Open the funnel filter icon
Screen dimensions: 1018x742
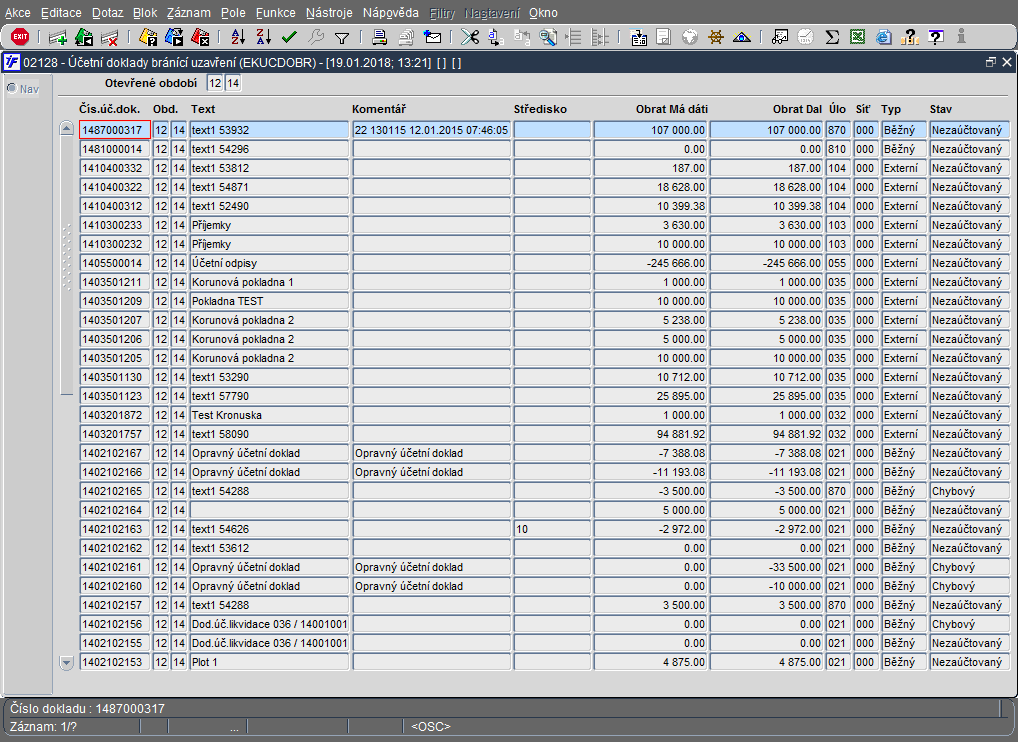click(341, 38)
